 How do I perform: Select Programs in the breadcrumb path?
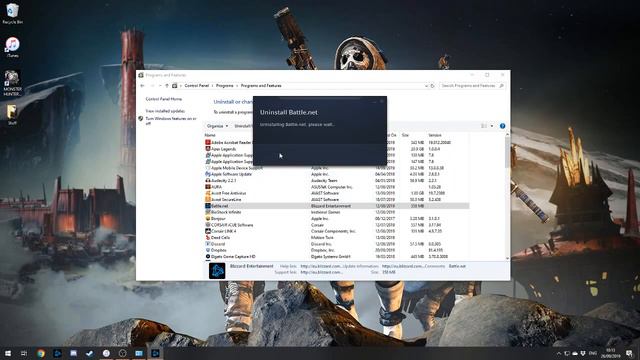[x=224, y=86]
